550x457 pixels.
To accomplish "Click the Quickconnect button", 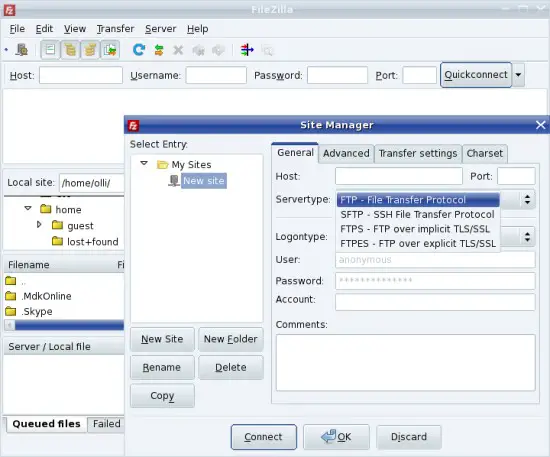I will [x=476, y=75].
